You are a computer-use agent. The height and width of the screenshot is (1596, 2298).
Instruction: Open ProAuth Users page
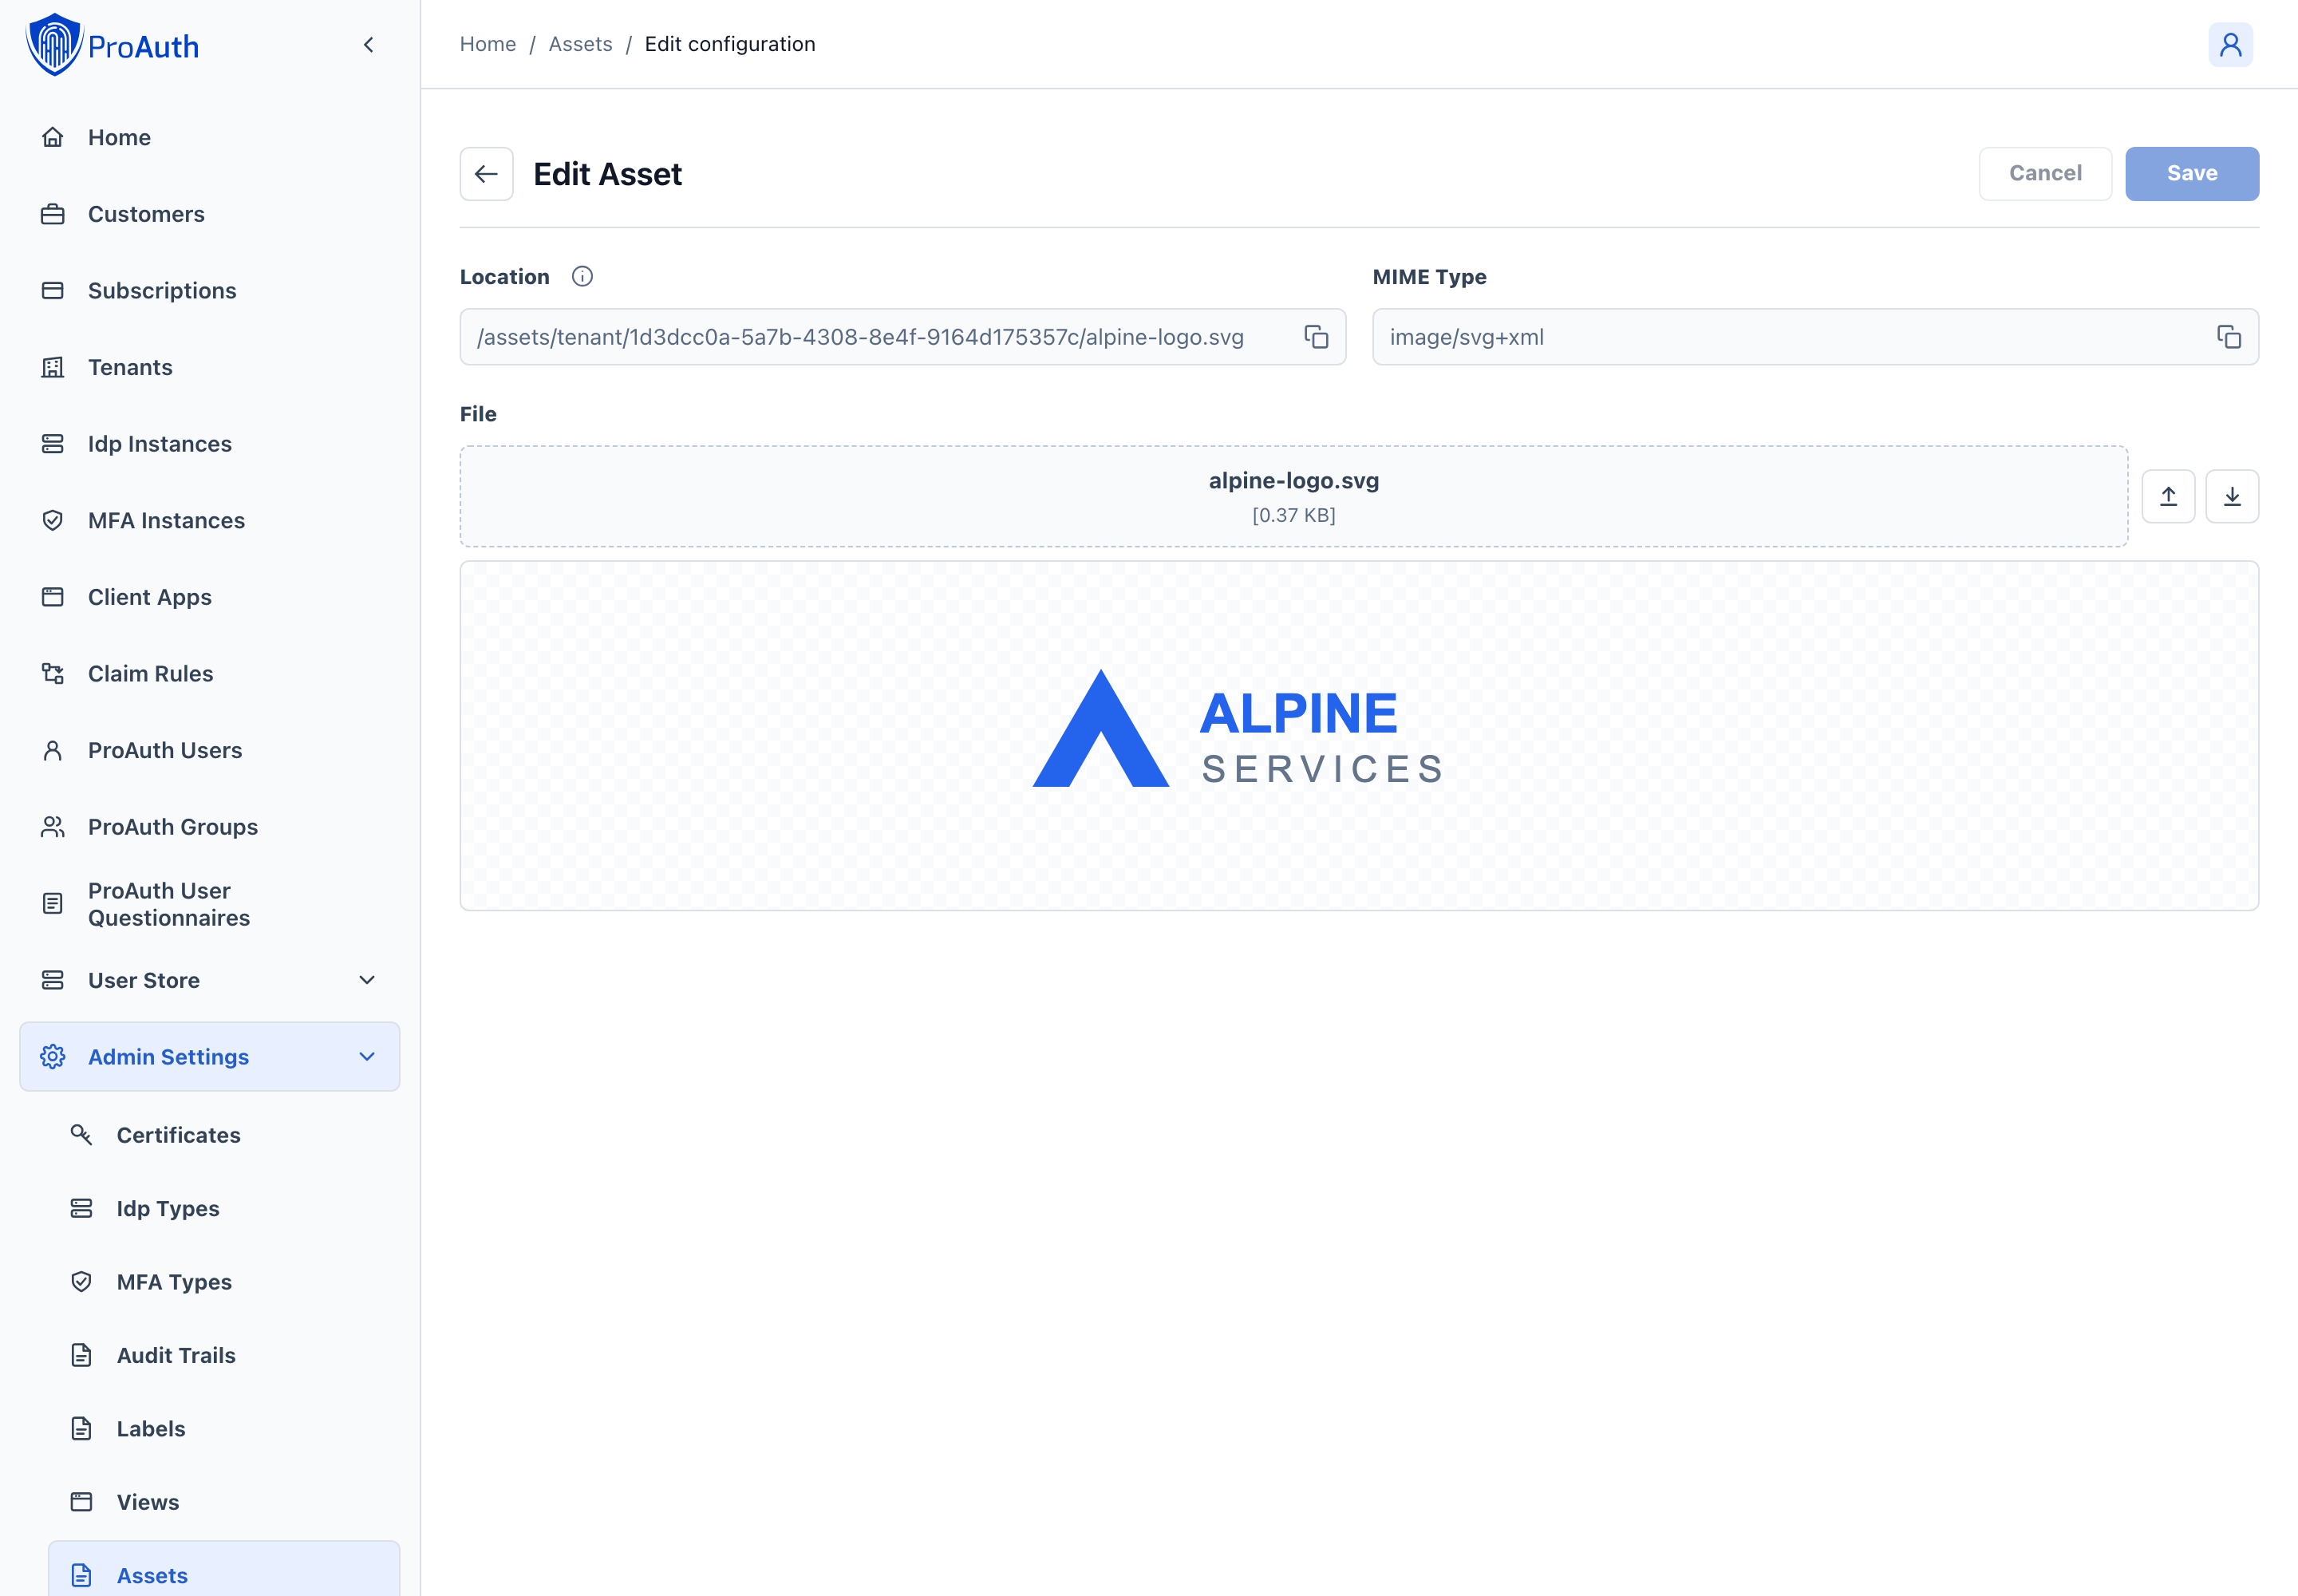coord(210,750)
